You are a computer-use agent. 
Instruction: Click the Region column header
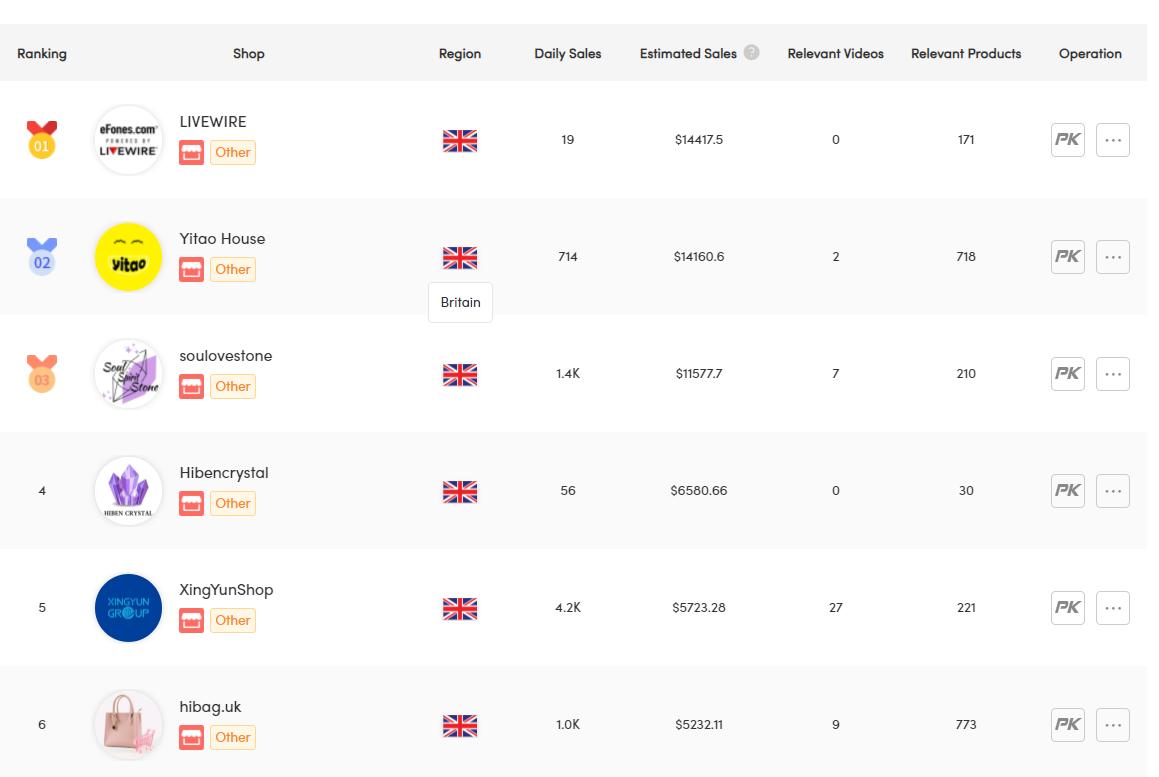460,53
